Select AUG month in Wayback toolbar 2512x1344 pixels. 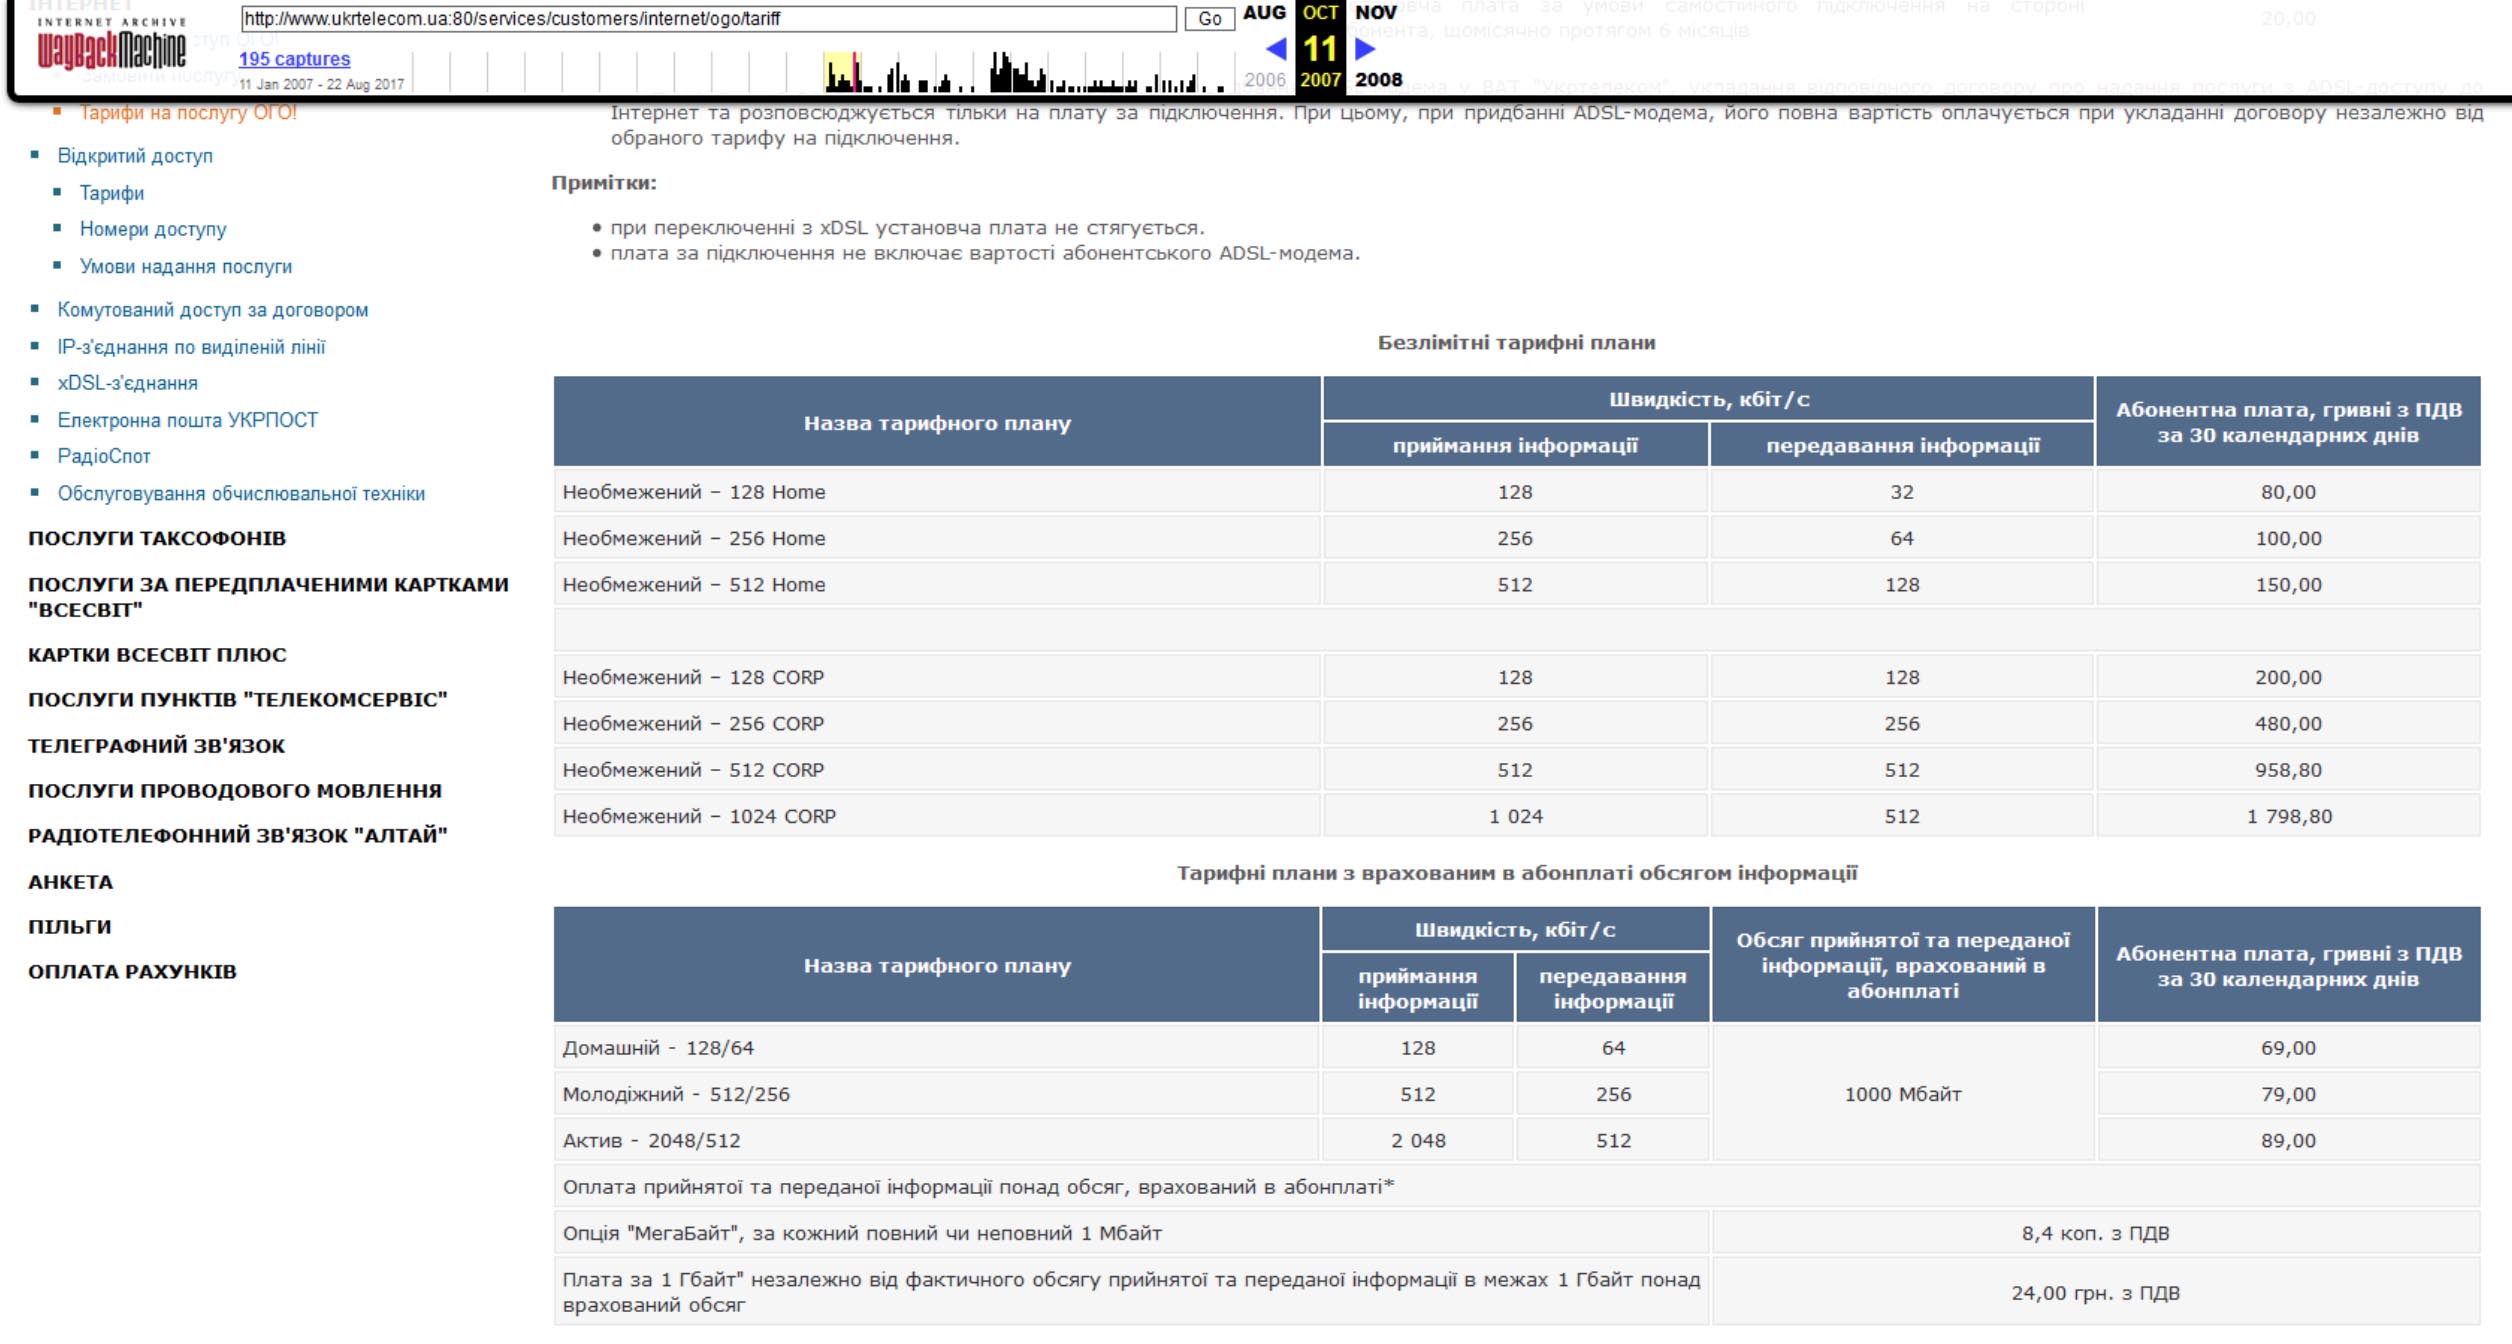click(1264, 13)
